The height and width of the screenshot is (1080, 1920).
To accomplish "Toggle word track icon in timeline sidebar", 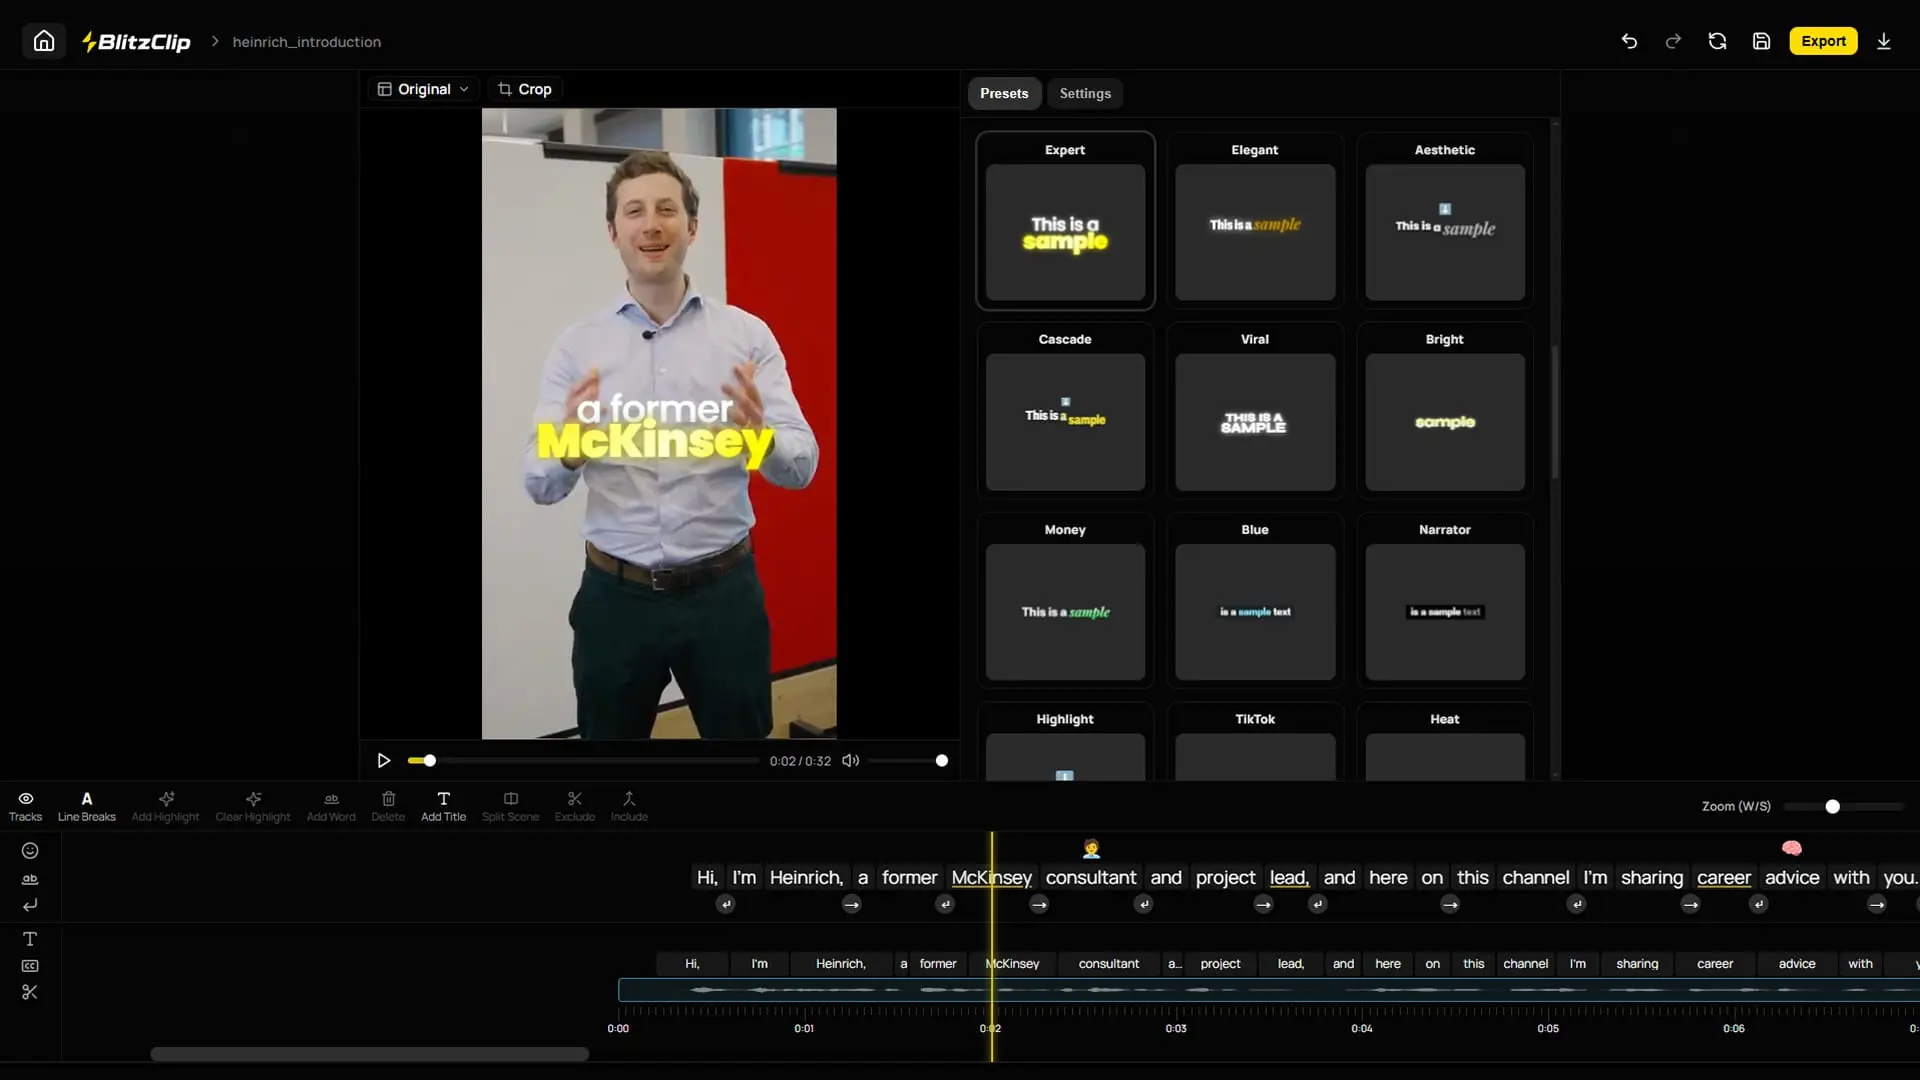I will pos(30,879).
